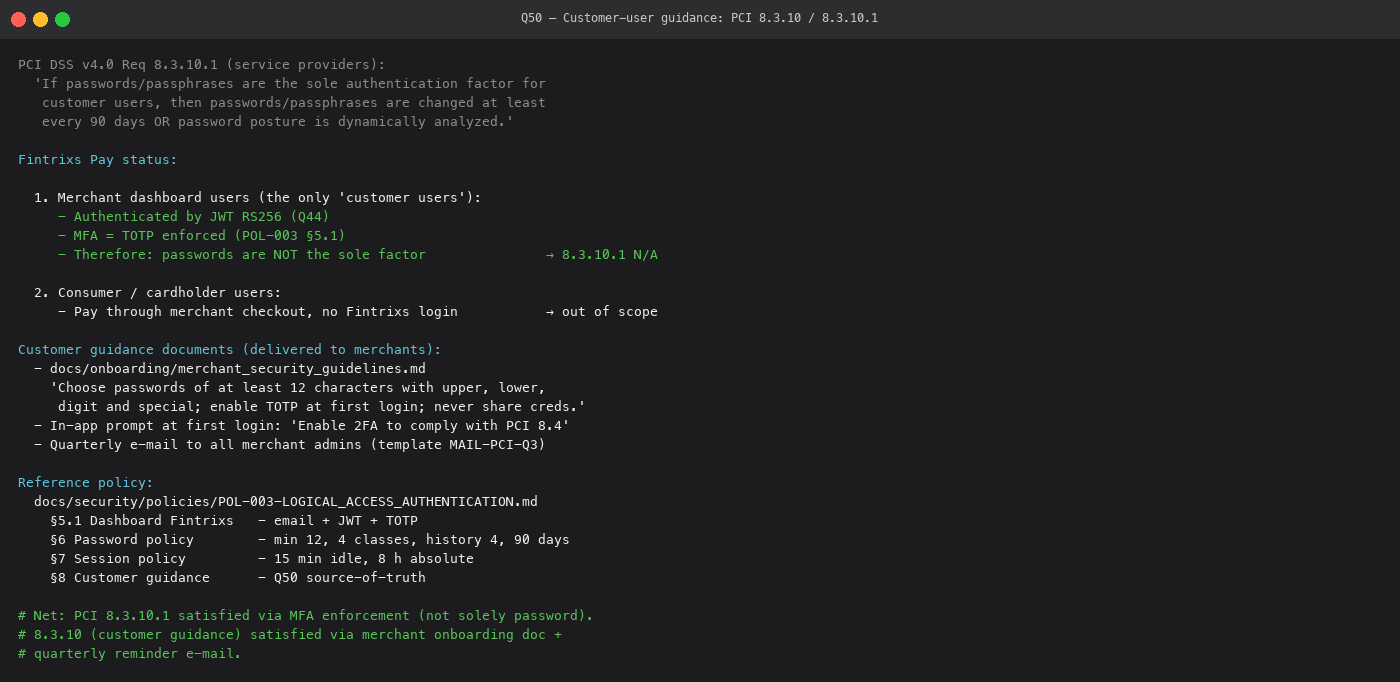1400x682 pixels.
Task: Click the '1. Merchant dashboard users' line
Action: point(258,198)
